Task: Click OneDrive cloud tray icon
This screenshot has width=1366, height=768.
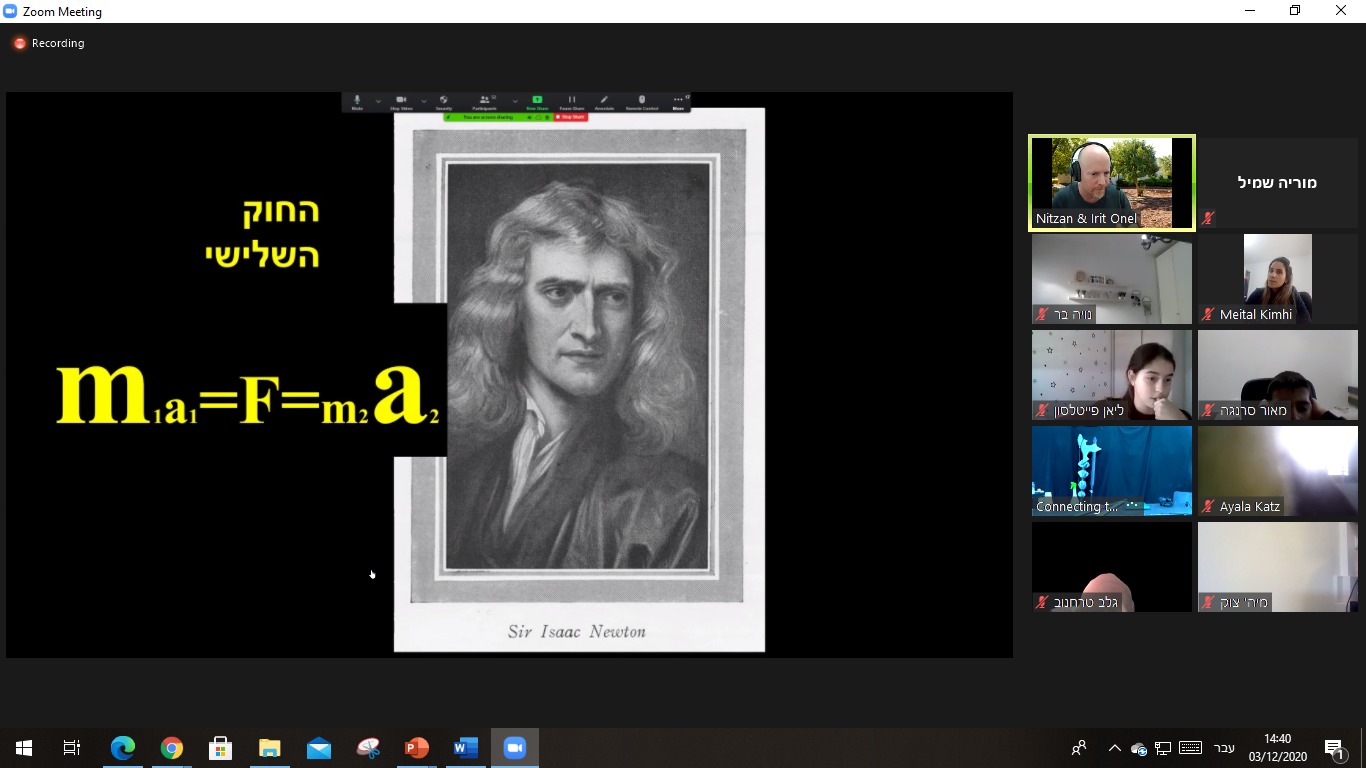Action: click(1139, 748)
